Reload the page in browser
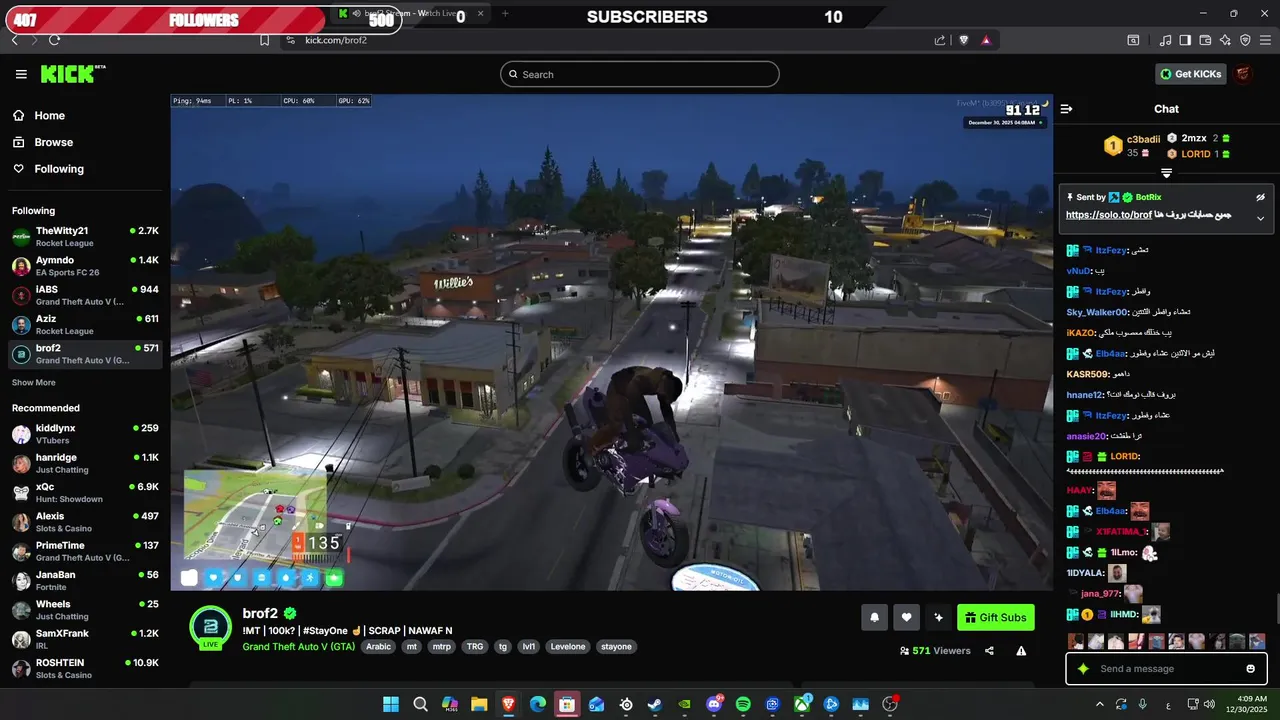The width and height of the screenshot is (1280, 720). (x=54, y=40)
